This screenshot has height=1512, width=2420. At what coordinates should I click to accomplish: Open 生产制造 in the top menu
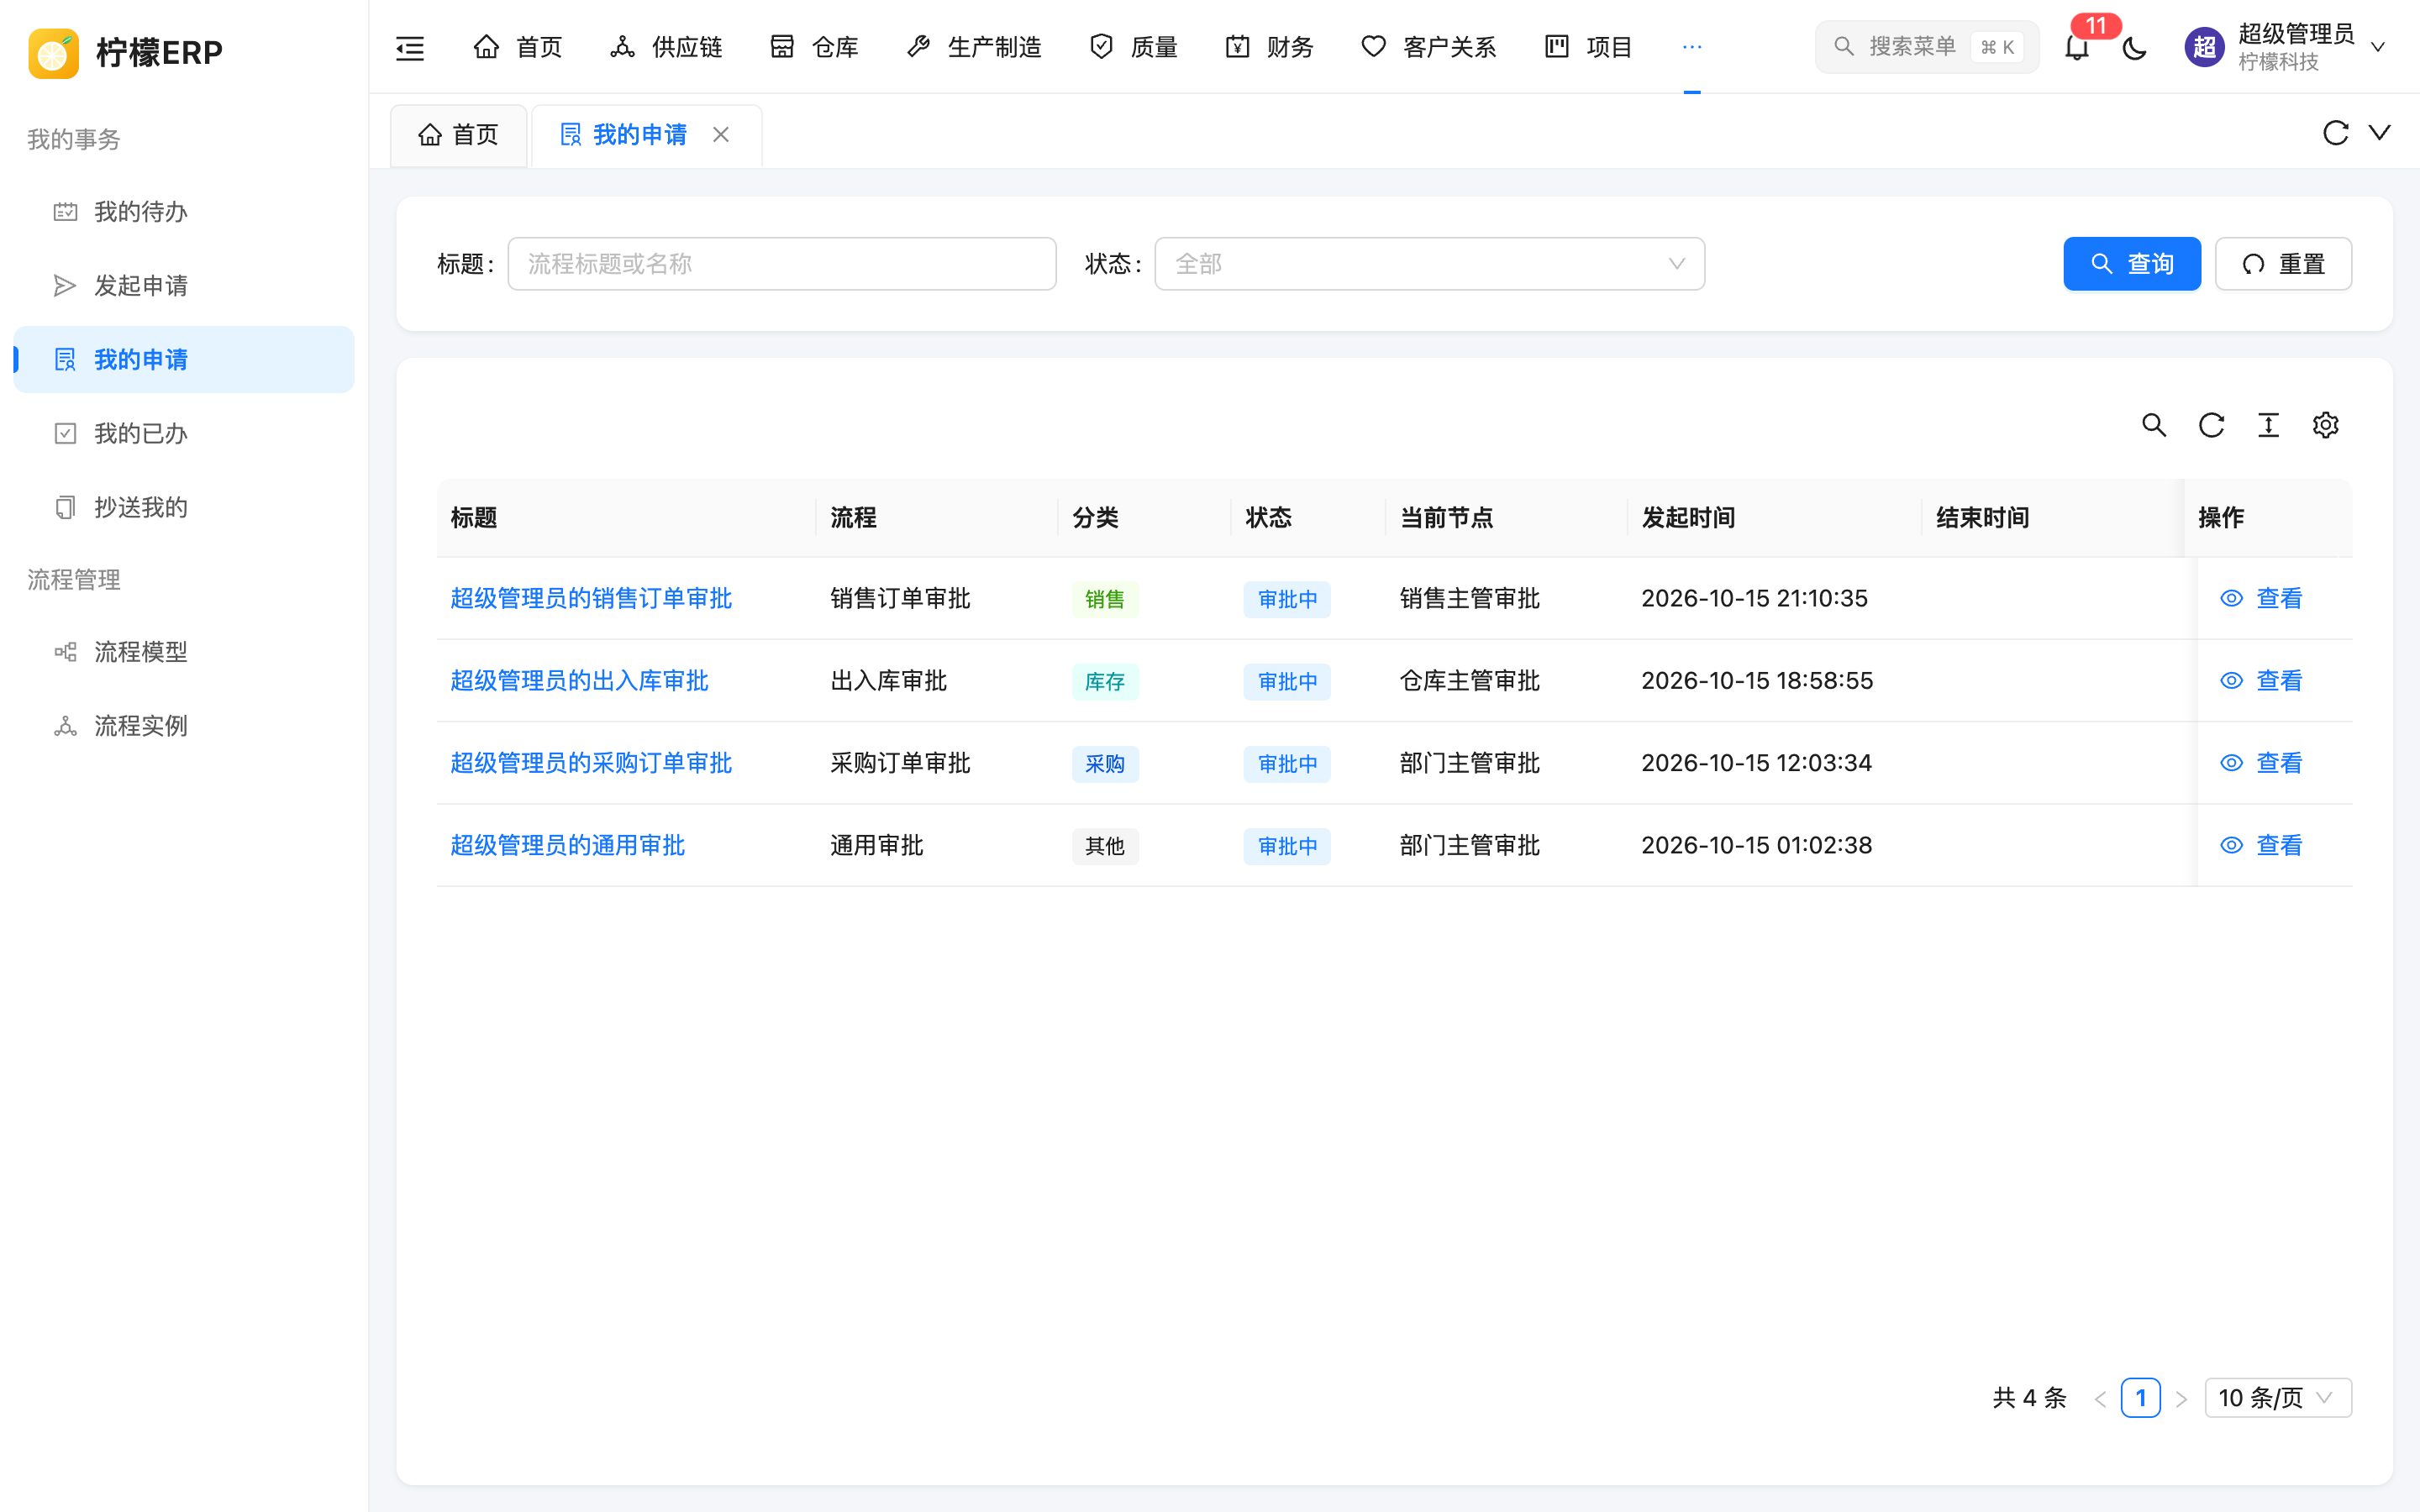[x=973, y=47]
